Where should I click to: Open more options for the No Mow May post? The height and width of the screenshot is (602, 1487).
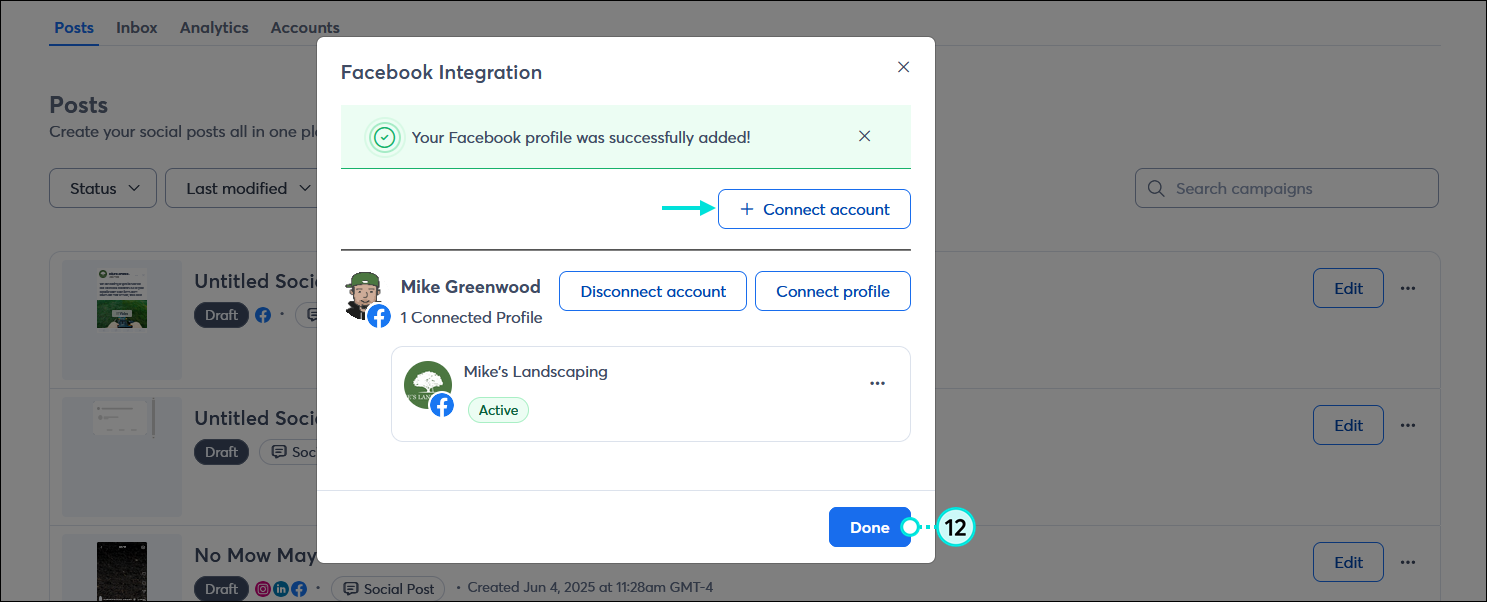point(1408,562)
